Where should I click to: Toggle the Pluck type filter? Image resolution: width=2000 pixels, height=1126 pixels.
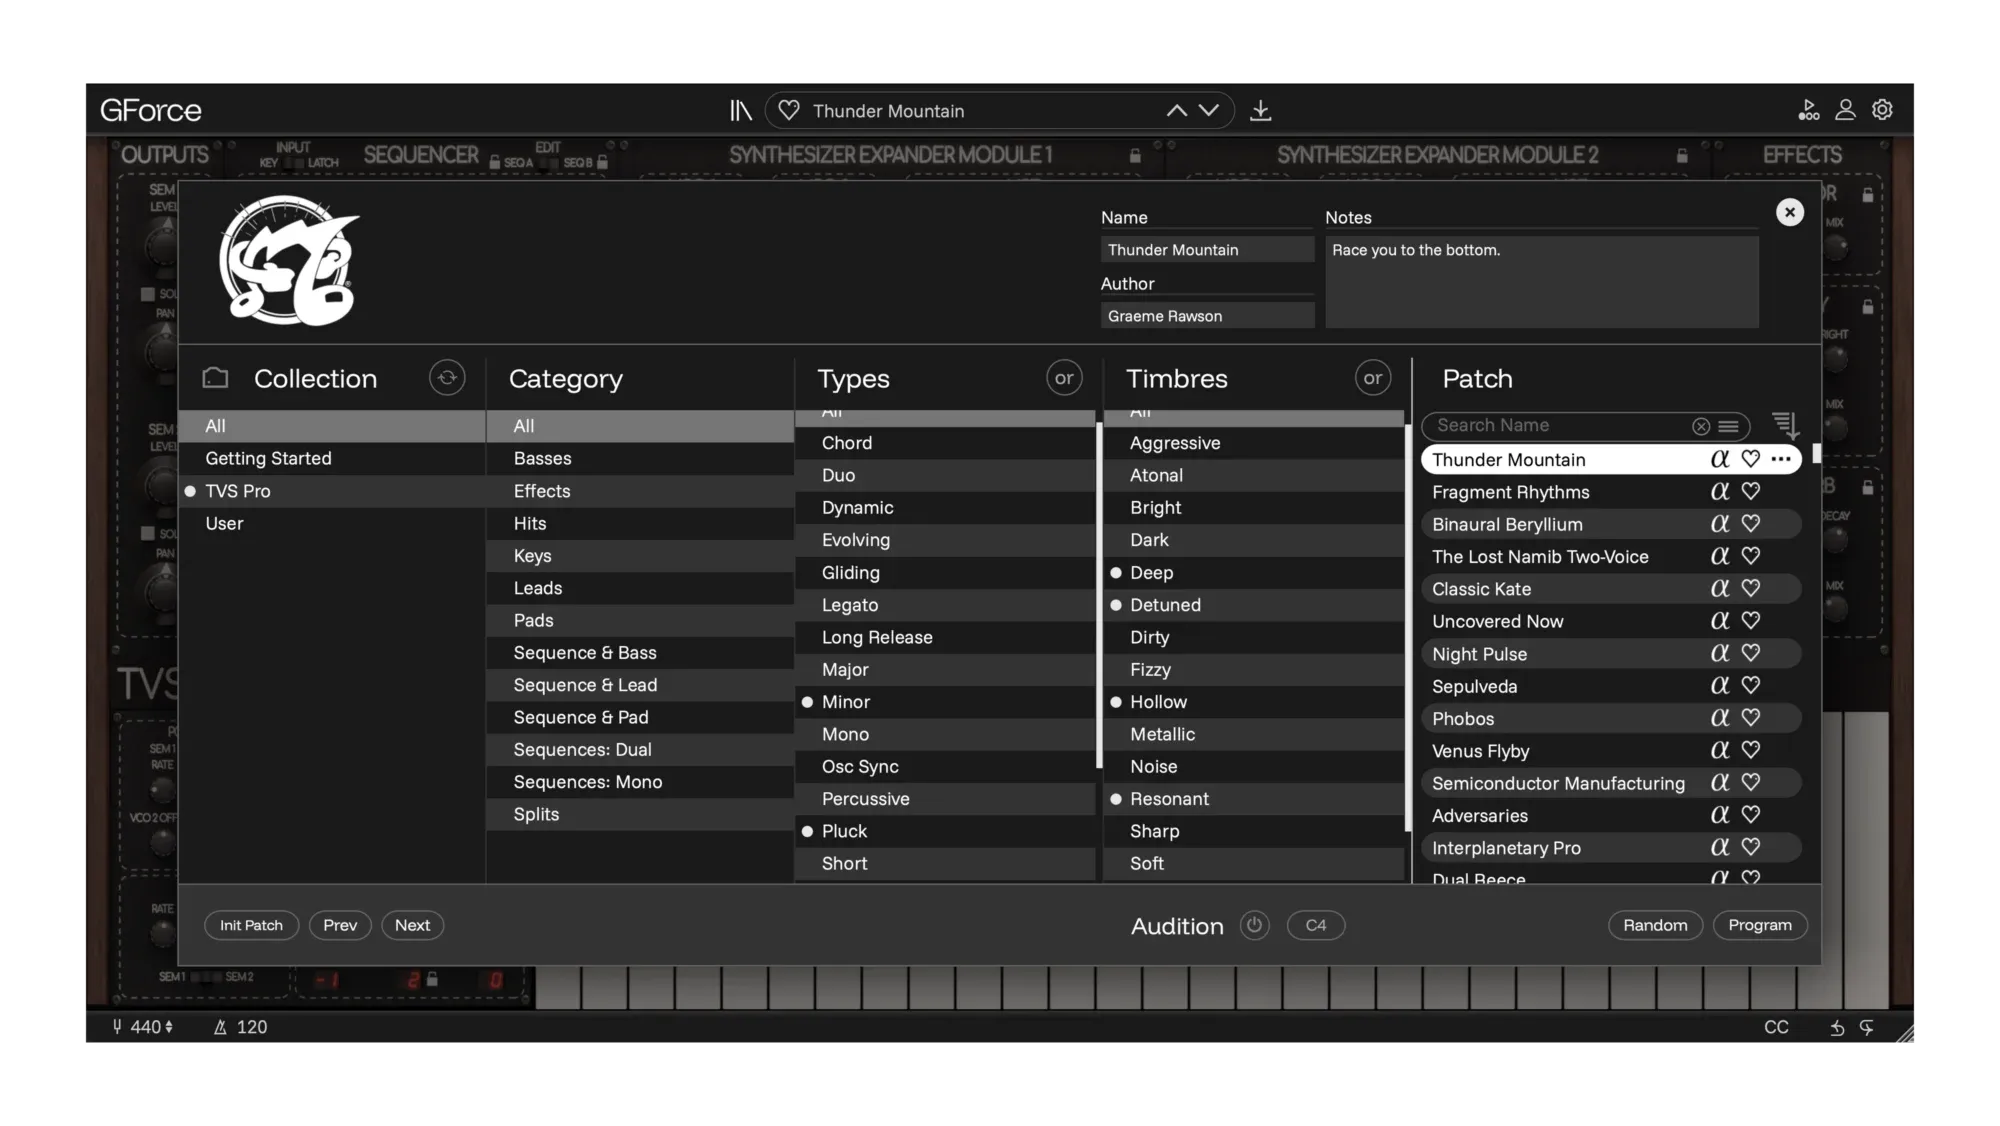(945, 831)
